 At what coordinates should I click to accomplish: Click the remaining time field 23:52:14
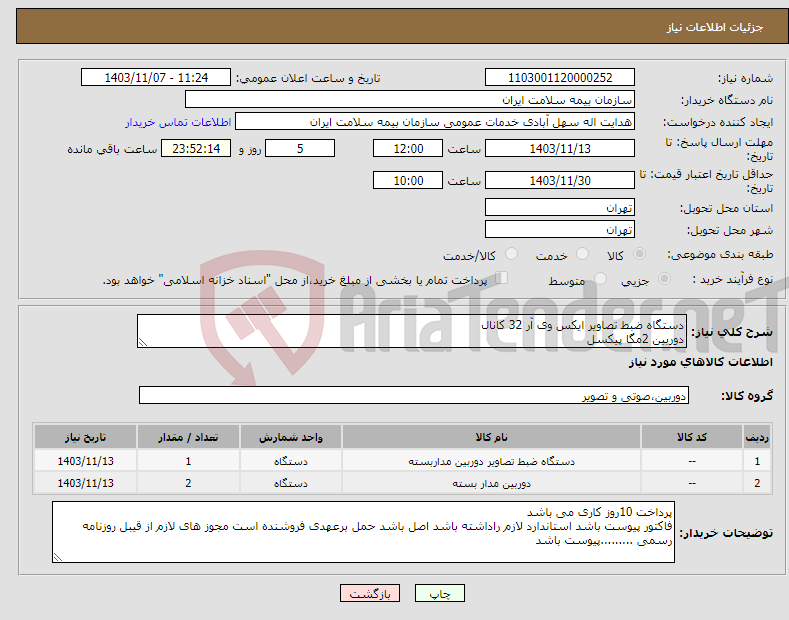click(196, 148)
